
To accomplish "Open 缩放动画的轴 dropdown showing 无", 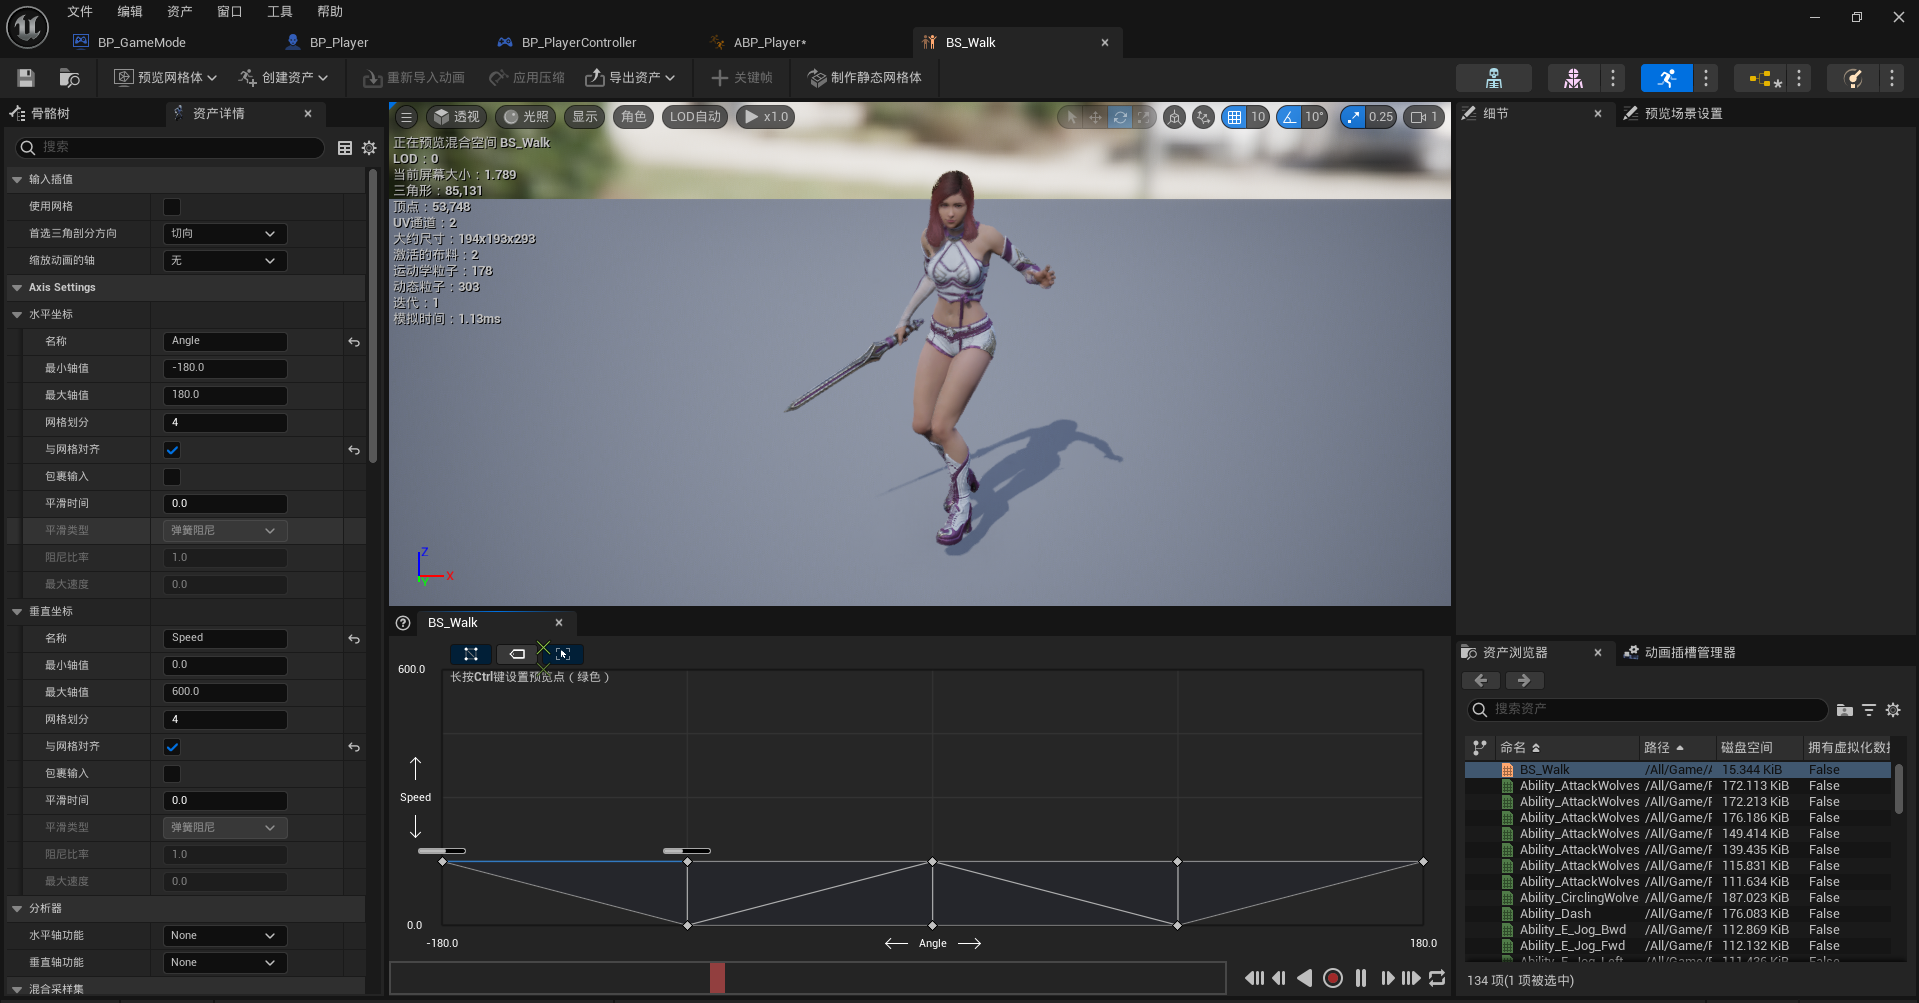I will tap(224, 261).
